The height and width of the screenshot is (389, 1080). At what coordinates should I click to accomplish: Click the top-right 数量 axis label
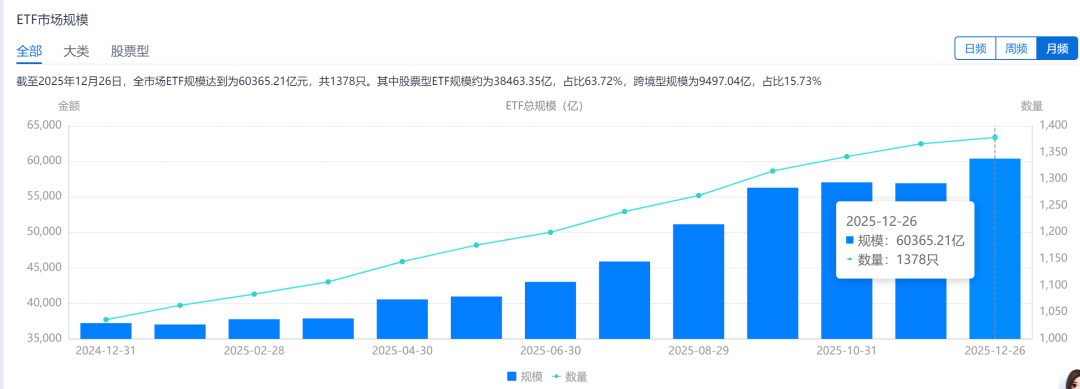(x=1032, y=106)
